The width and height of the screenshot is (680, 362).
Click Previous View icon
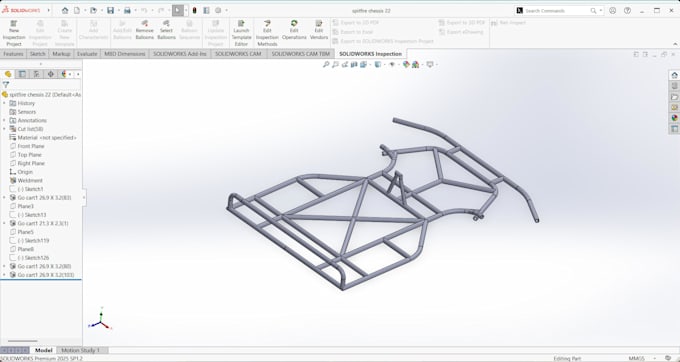(344, 65)
